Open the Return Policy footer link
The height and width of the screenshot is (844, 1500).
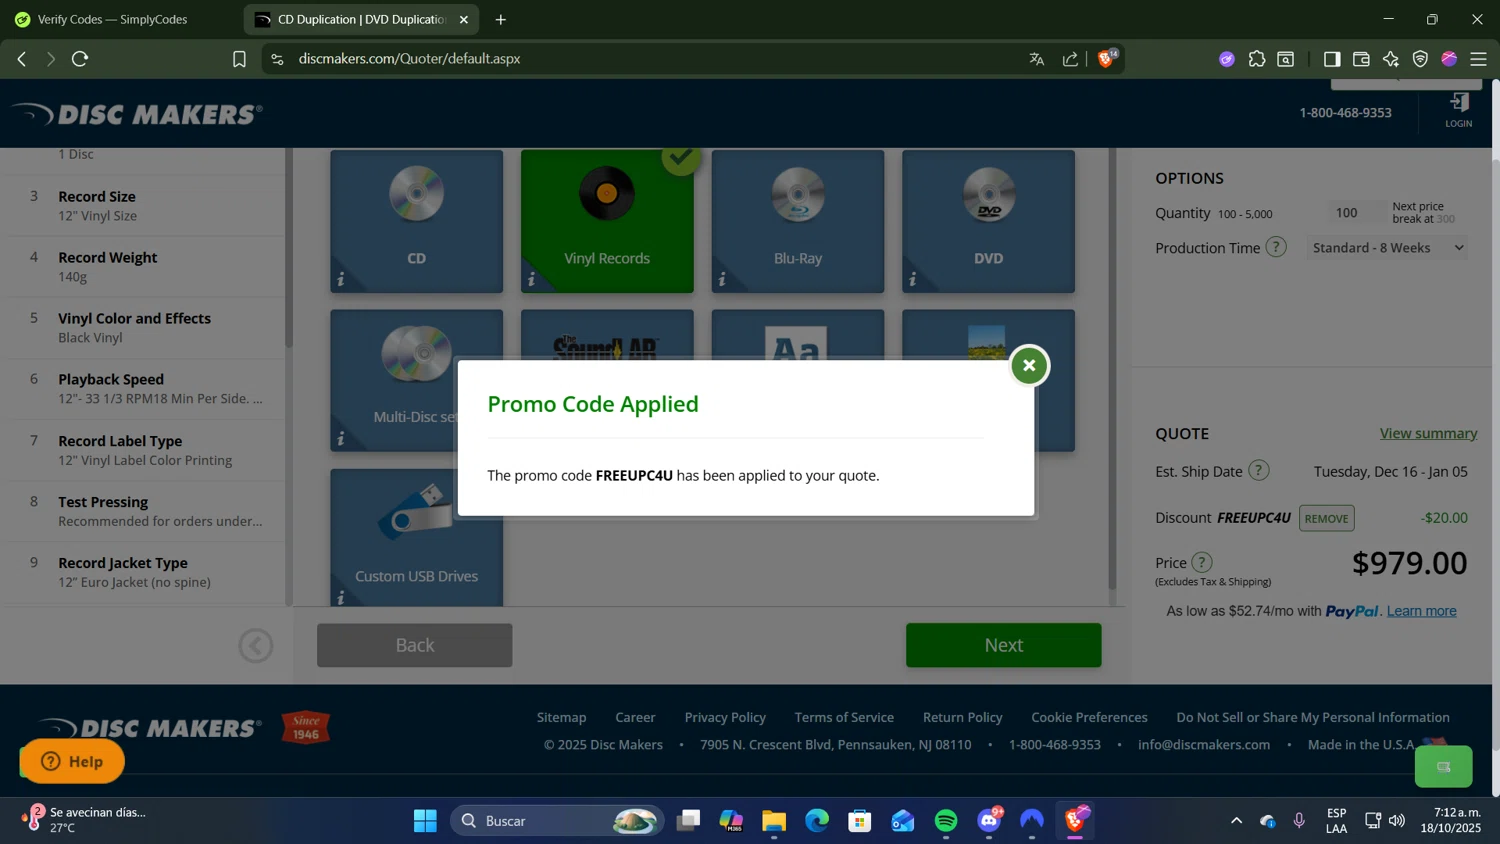[x=962, y=717]
